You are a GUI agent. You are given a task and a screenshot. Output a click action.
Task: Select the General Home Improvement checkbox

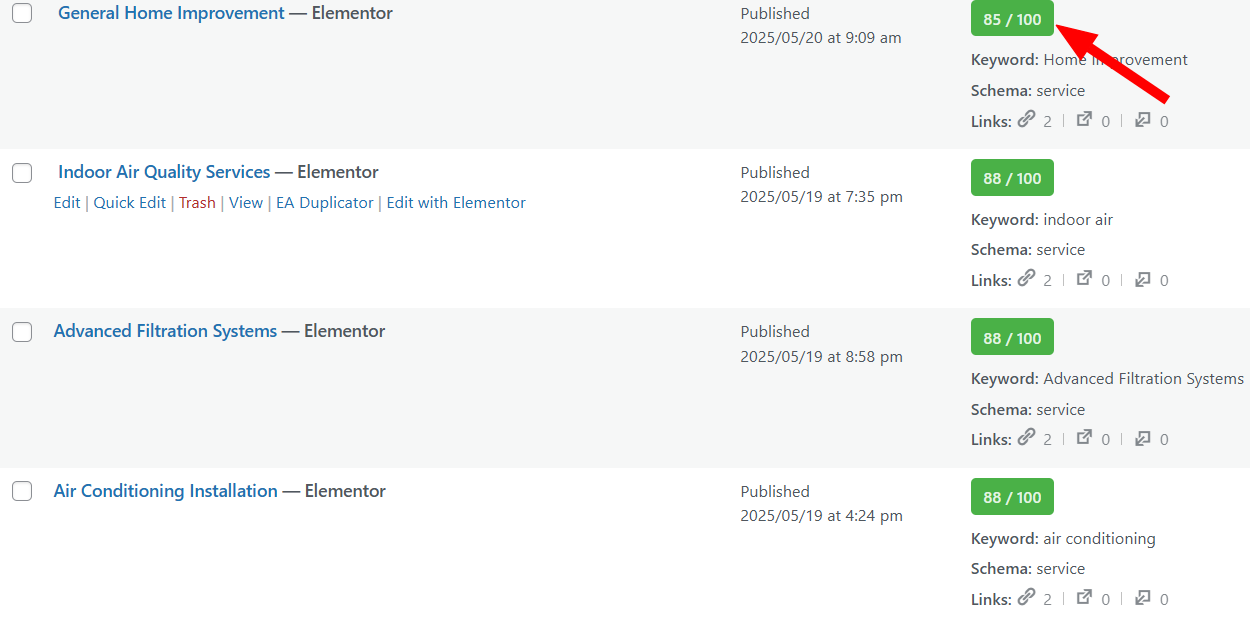coord(22,14)
